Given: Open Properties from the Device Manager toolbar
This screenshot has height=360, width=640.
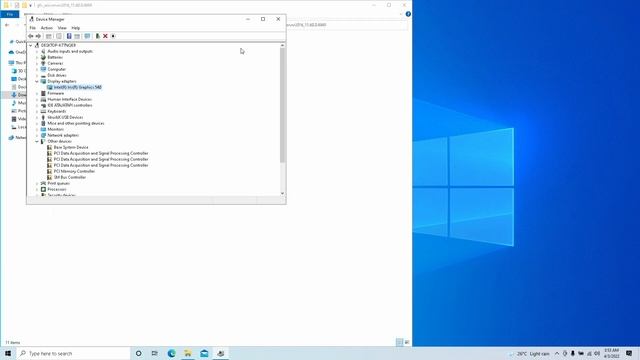Looking at the screenshot, I should (x=59, y=36).
